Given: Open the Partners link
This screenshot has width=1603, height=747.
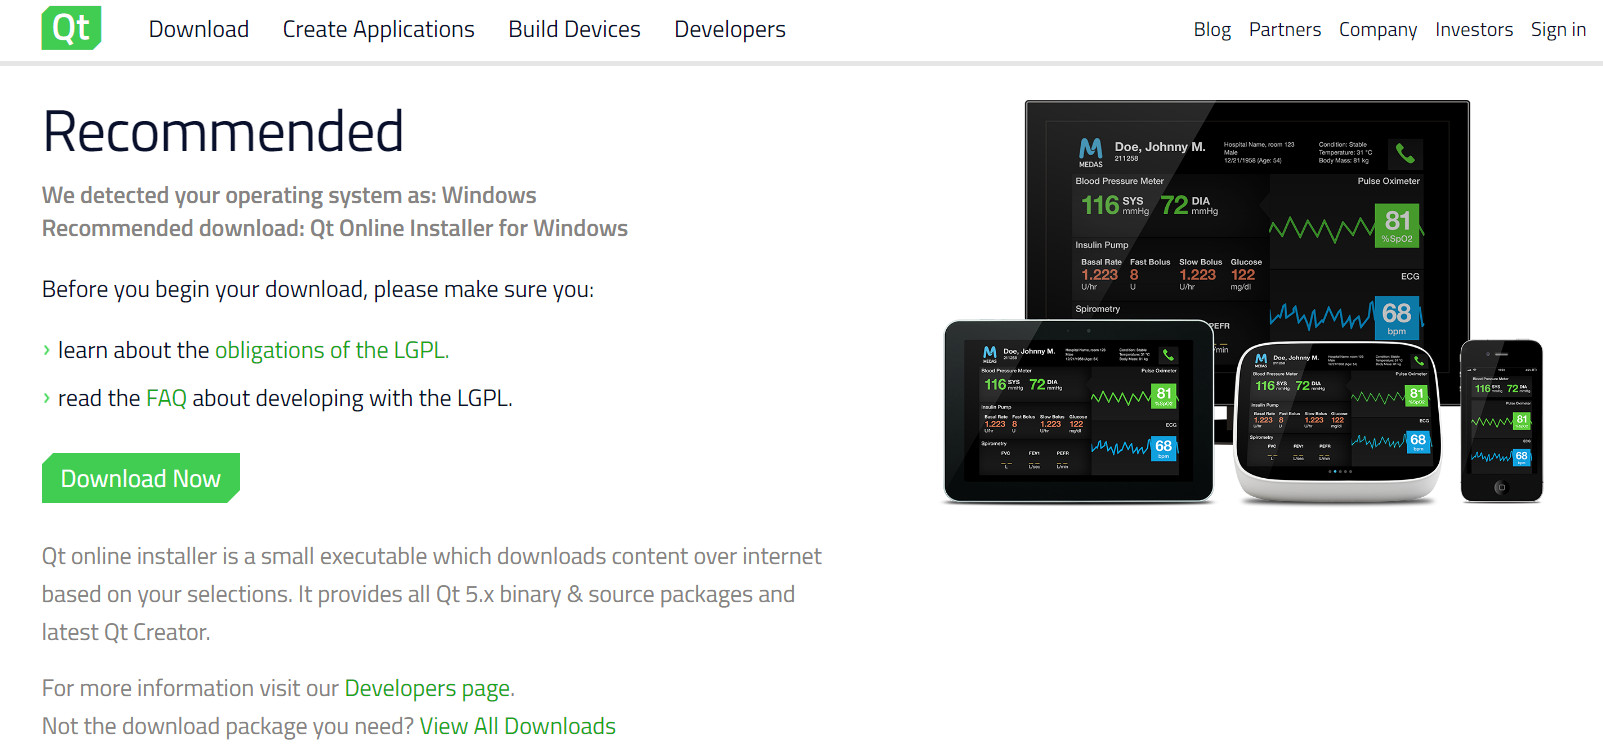Looking at the screenshot, I should point(1285,30).
